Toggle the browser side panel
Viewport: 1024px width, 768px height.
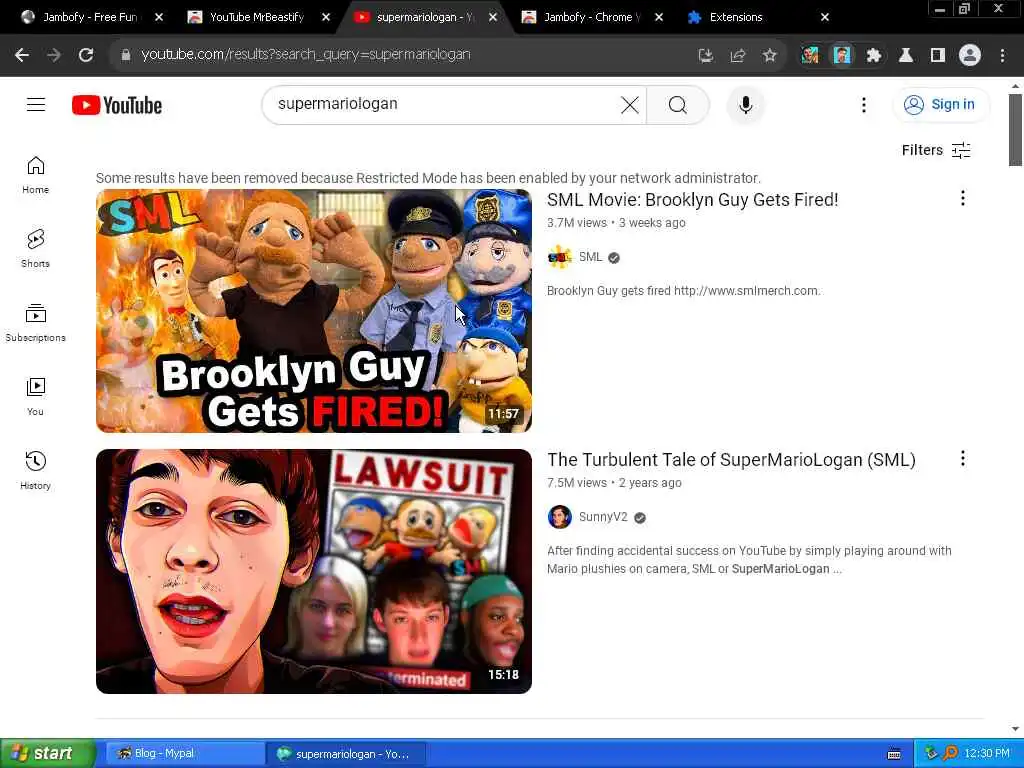click(x=938, y=56)
